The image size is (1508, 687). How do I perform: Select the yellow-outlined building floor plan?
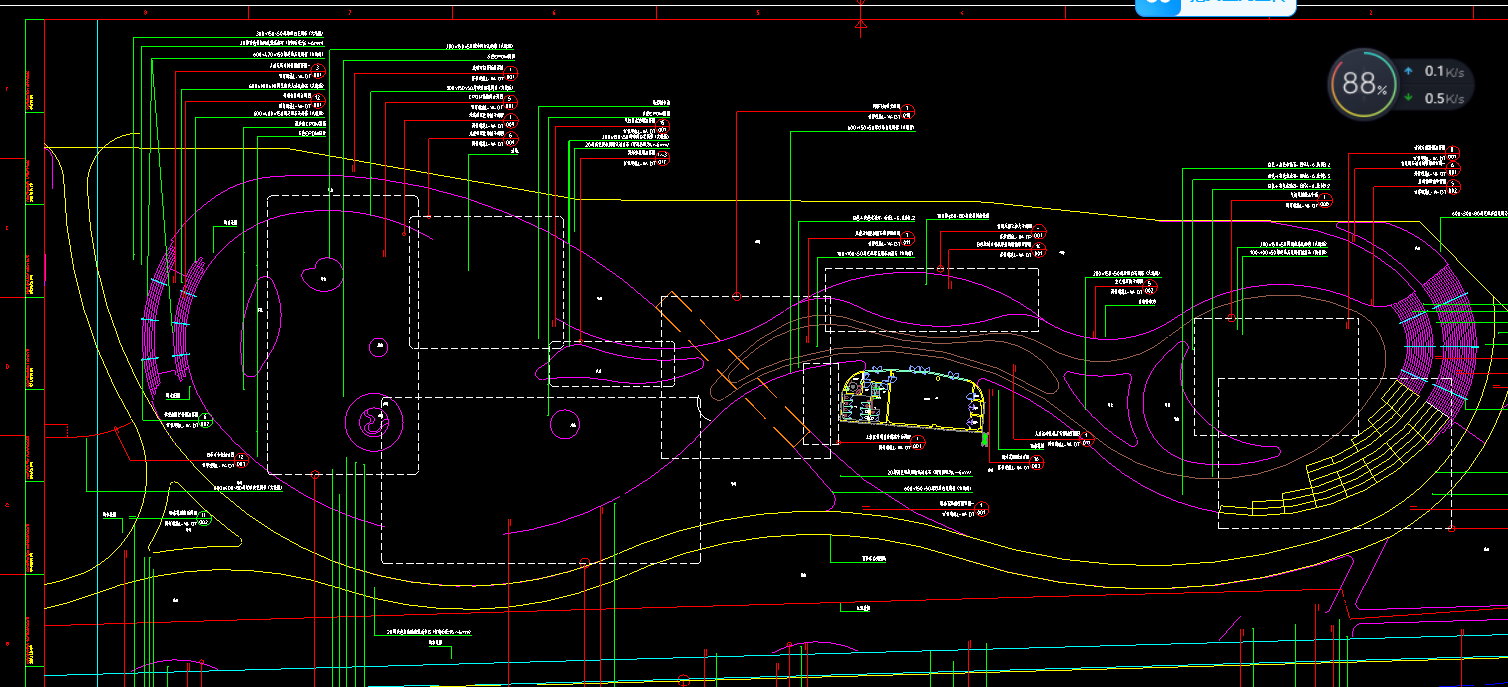pos(910,400)
